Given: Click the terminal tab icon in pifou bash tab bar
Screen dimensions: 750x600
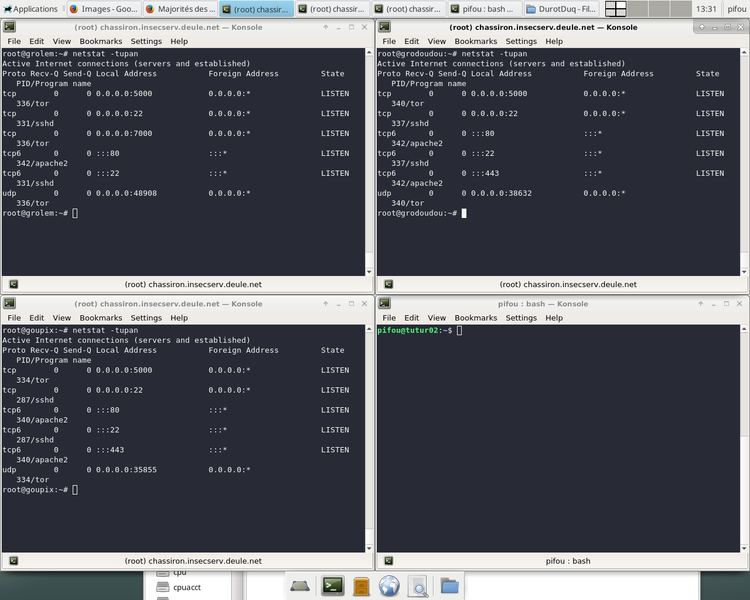Looking at the screenshot, I should click(388, 562).
